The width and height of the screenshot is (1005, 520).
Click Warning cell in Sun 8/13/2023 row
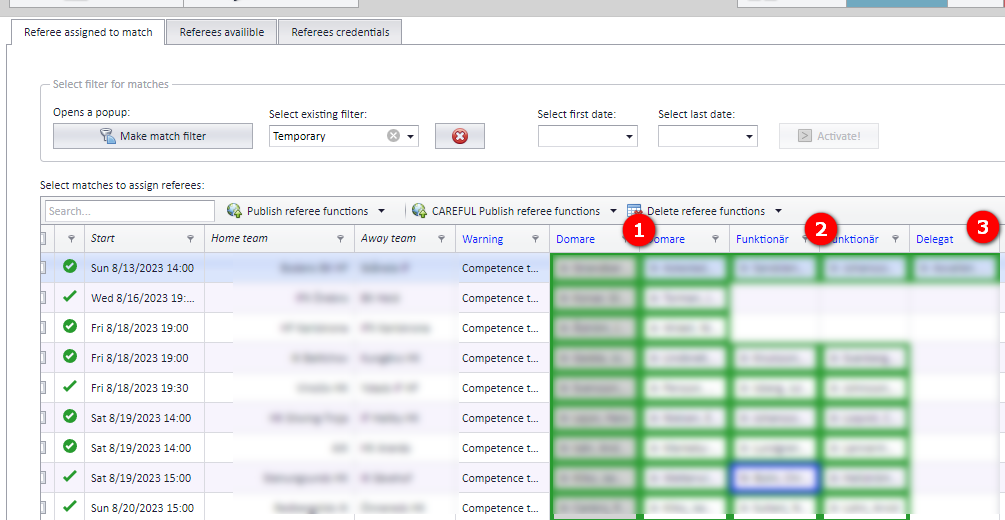point(502,268)
